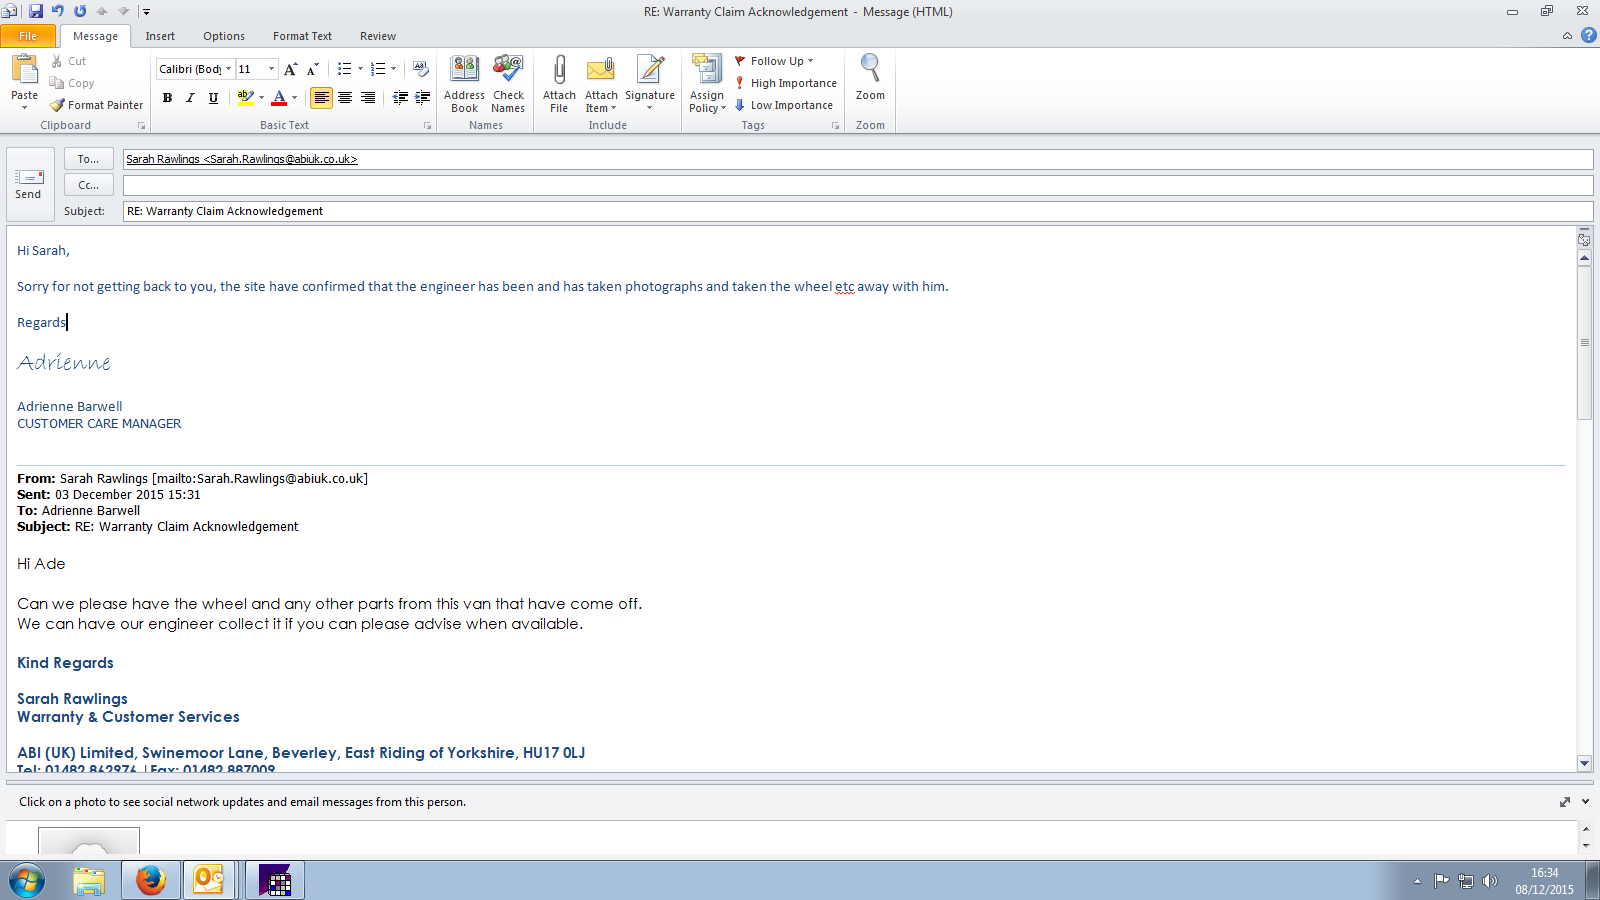1600x900 pixels.
Task: Expand the font size dropdown
Action: click(x=271, y=69)
